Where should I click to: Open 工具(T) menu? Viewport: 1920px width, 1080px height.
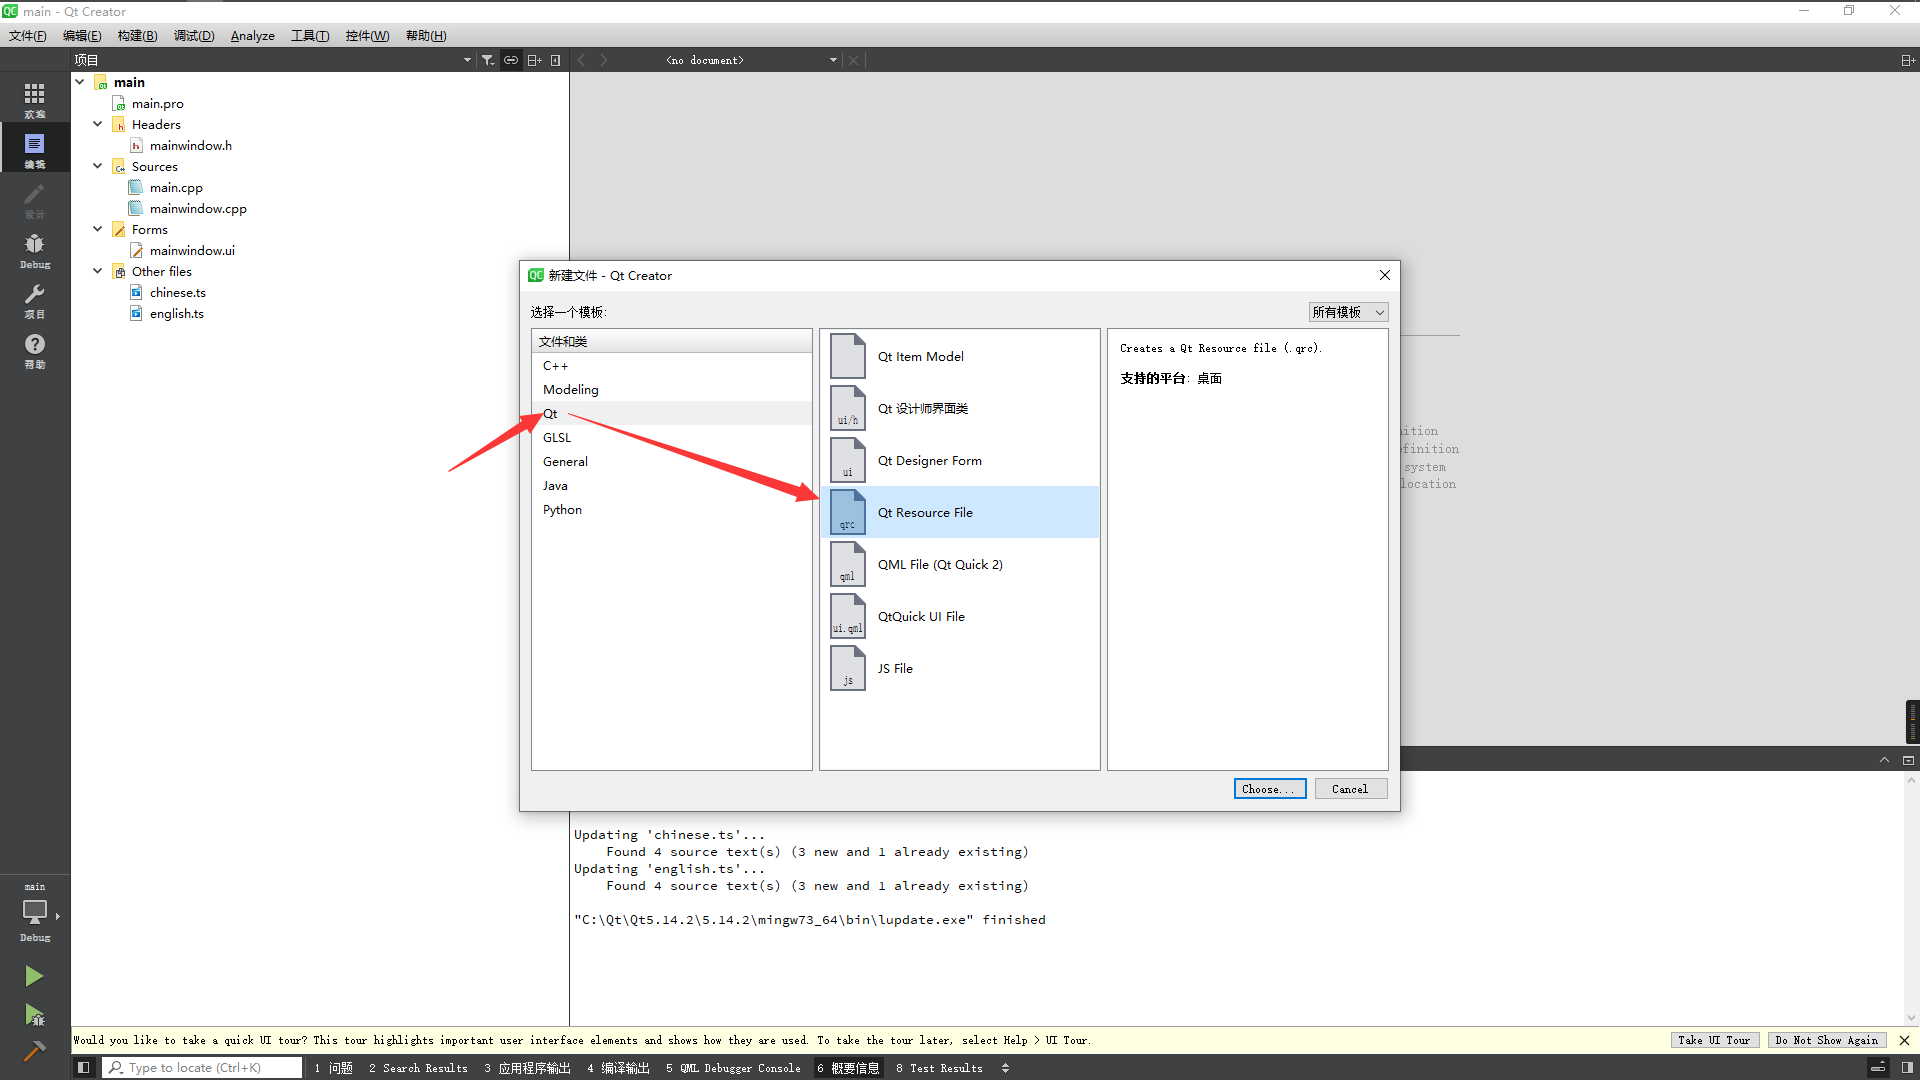310,36
